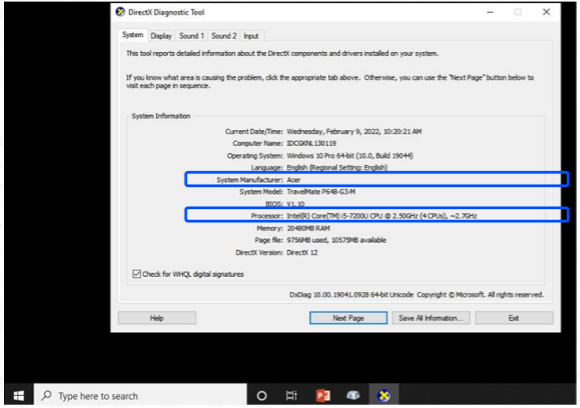Image resolution: width=580 pixels, height=408 pixels.
Task: Click Computer Name value IDCGKNL130119
Action: tap(311, 144)
